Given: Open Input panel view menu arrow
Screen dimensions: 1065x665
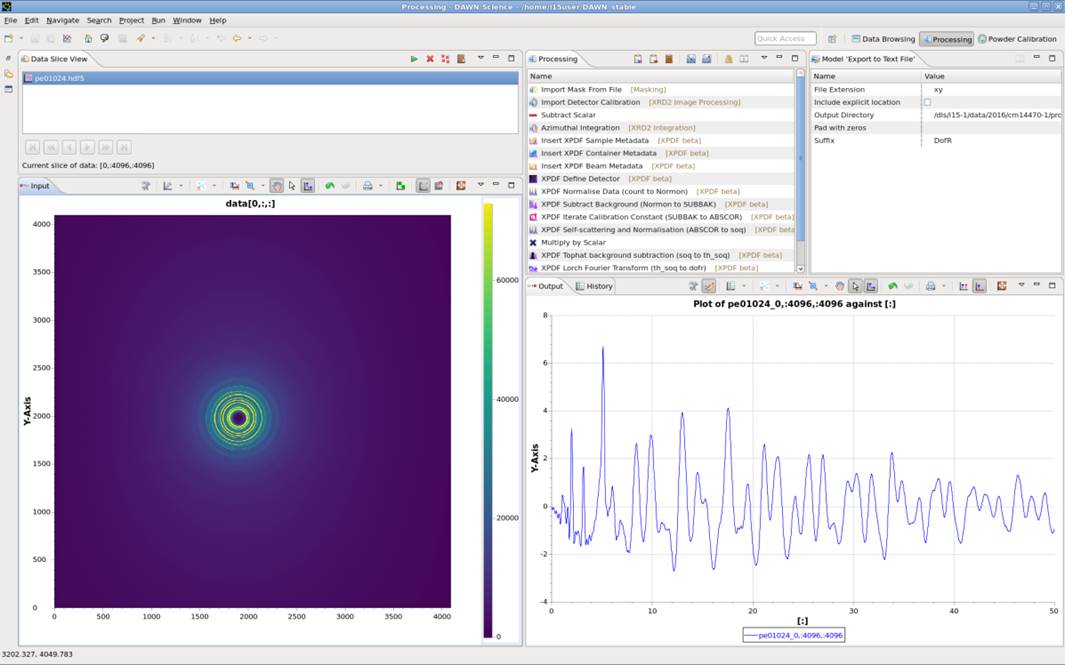Looking at the screenshot, I should [480, 184].
